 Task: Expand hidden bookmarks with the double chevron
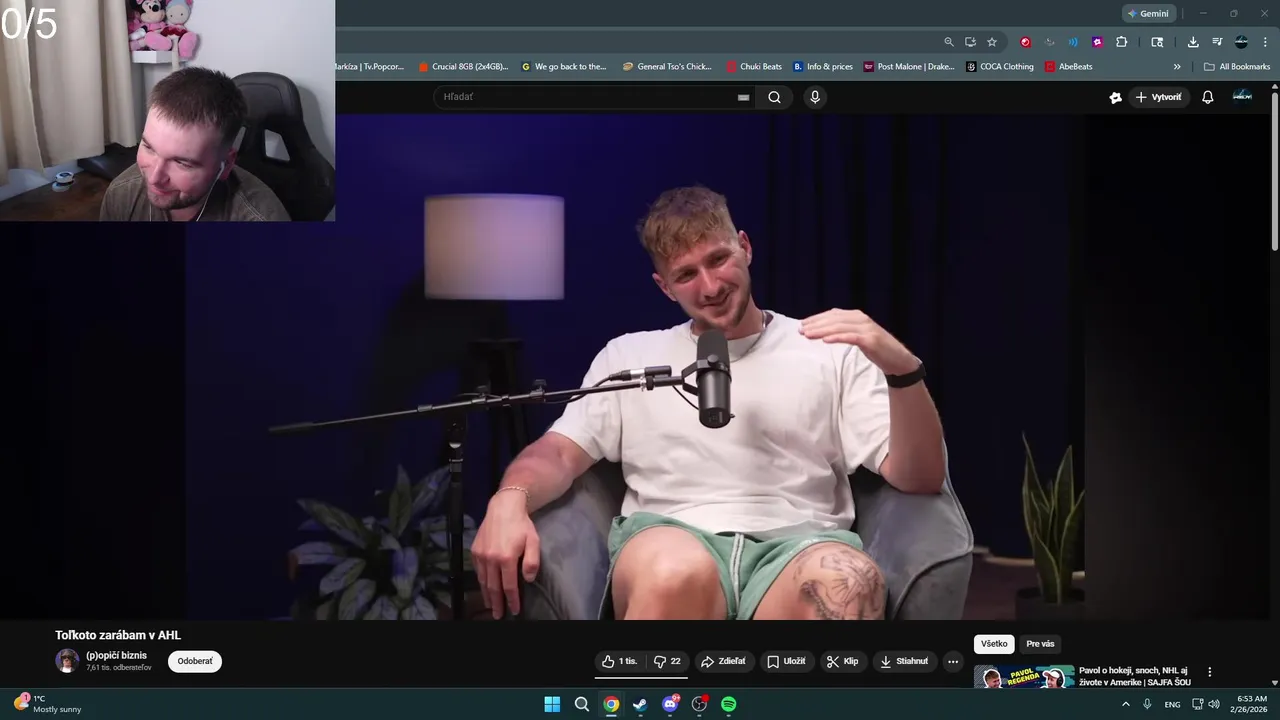(1177, 67)
